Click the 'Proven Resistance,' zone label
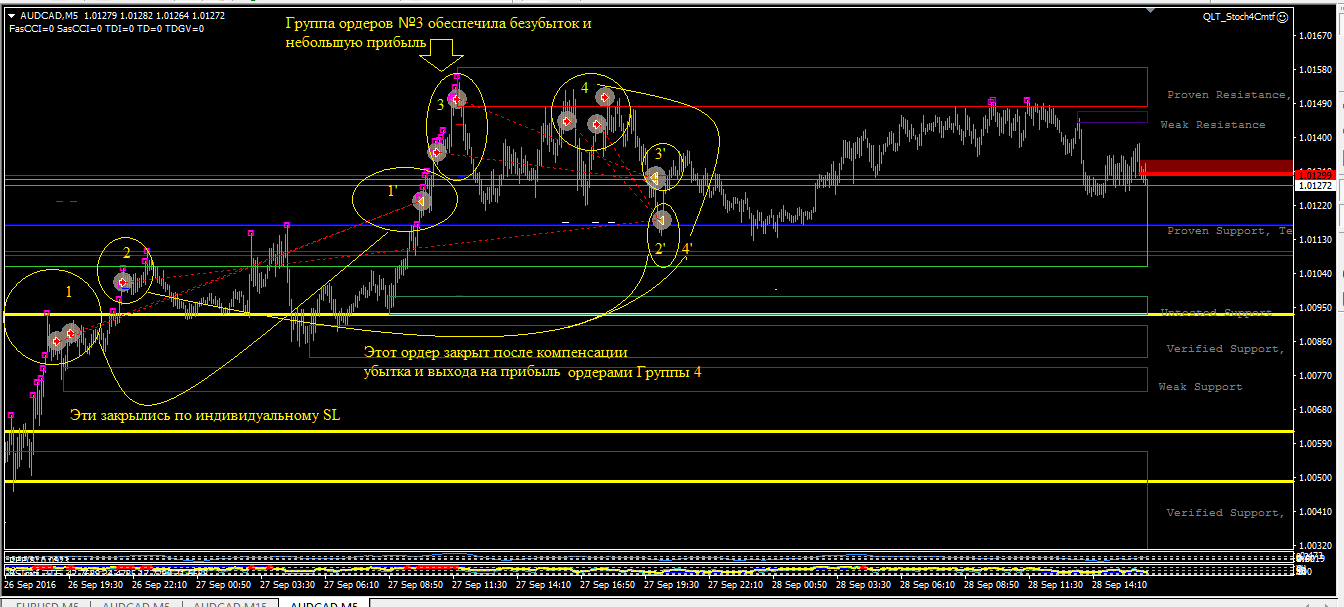This screenshot has width=1344, height=607. tap(1228, 95)
